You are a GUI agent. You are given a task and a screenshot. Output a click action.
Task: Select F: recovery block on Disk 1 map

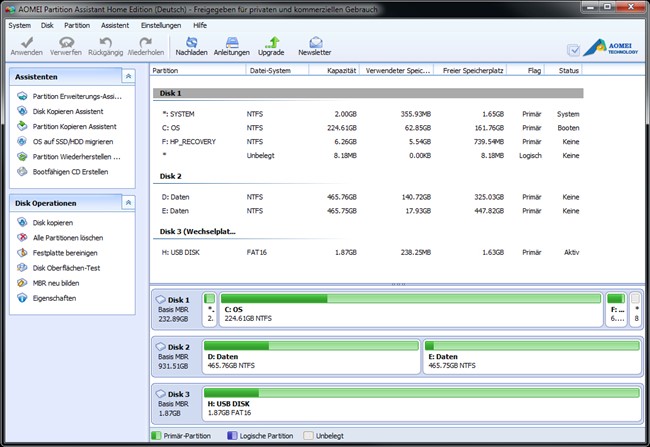point(616,309)
